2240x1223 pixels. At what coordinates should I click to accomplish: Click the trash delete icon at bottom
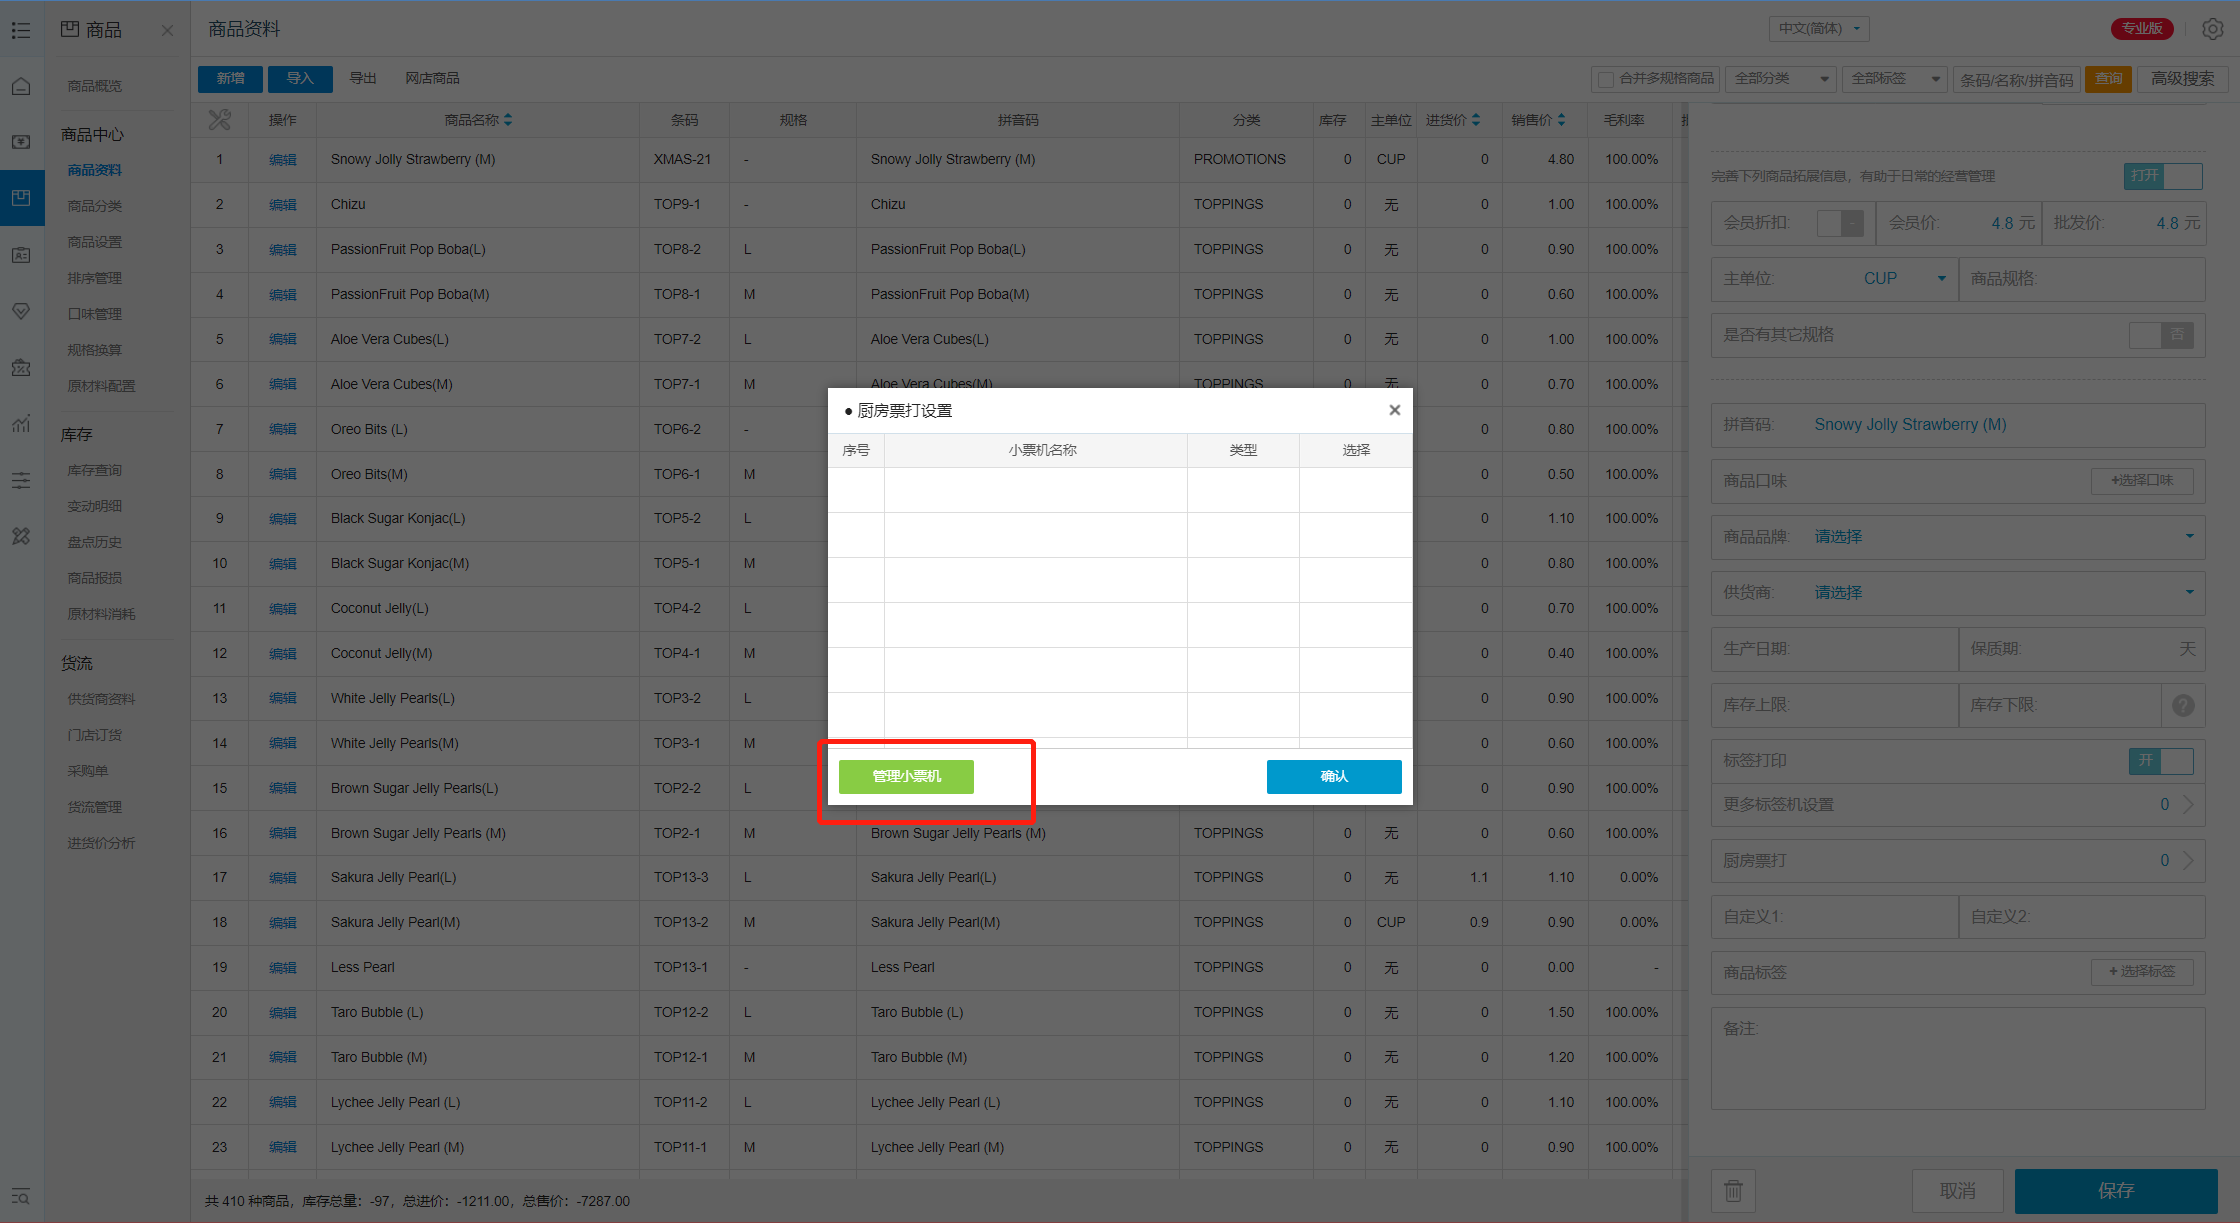[x=1733, y=1190]
